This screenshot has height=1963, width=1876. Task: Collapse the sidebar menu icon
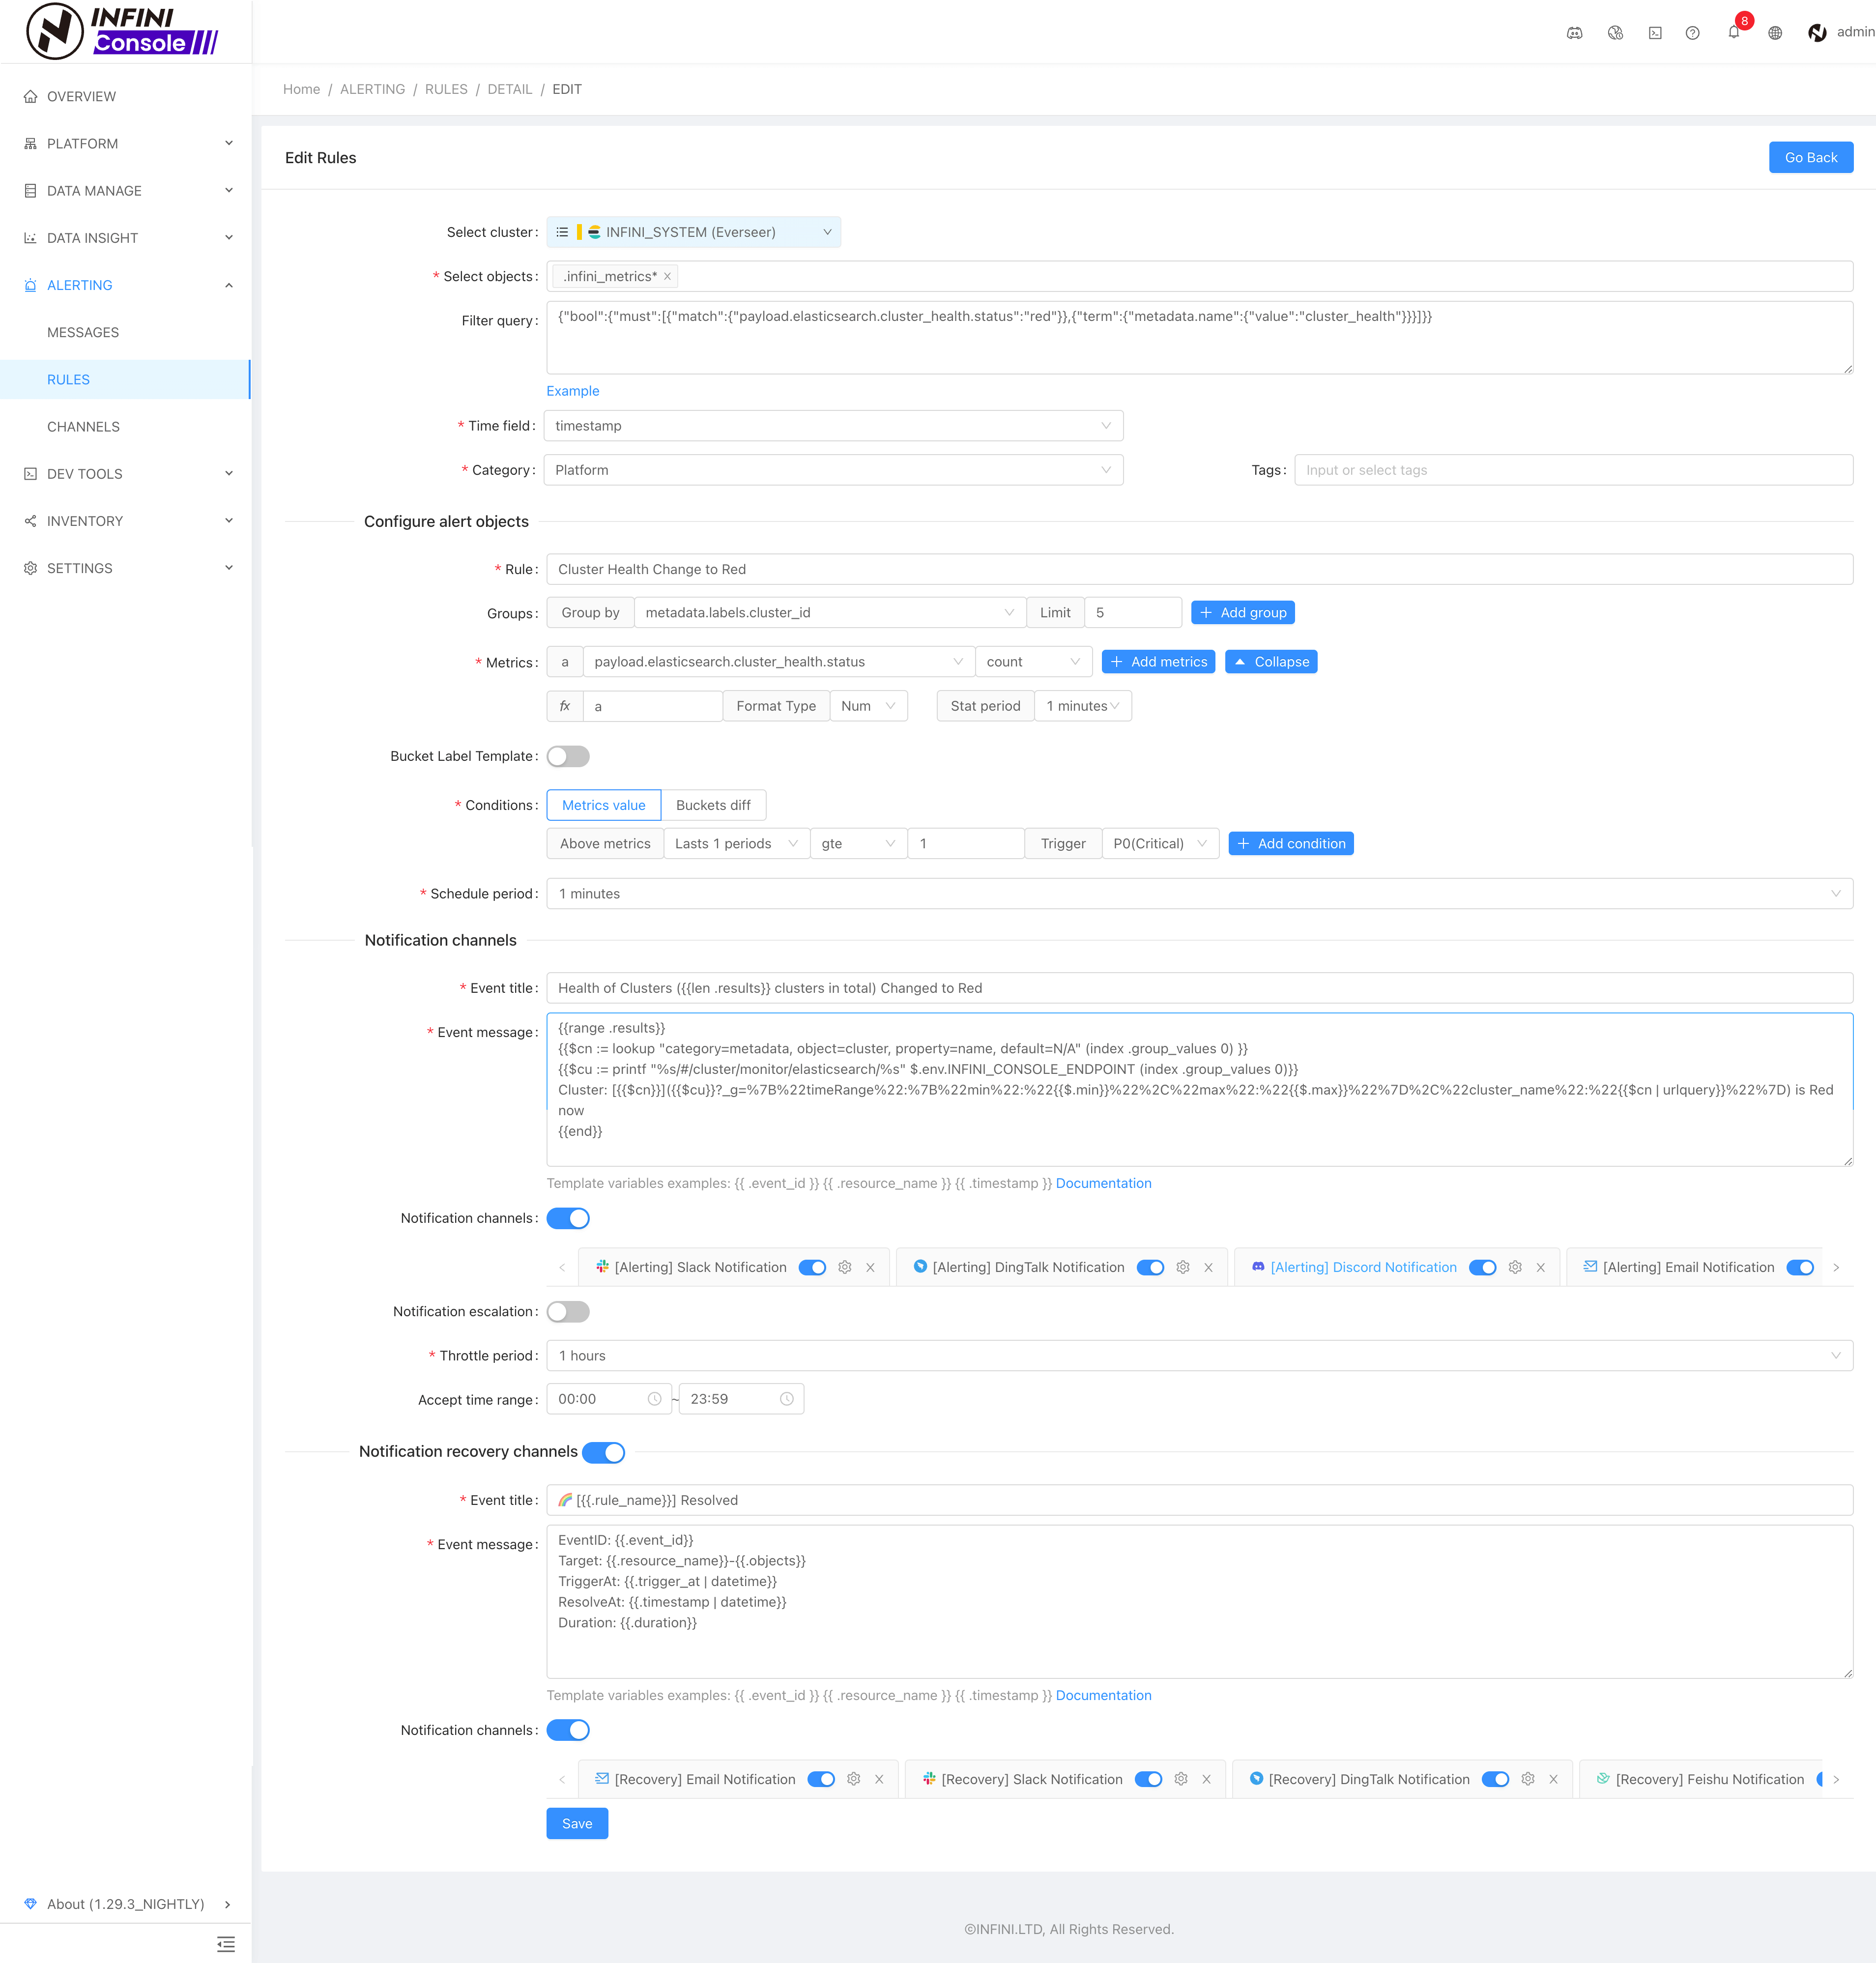(x=226, y=1943)
